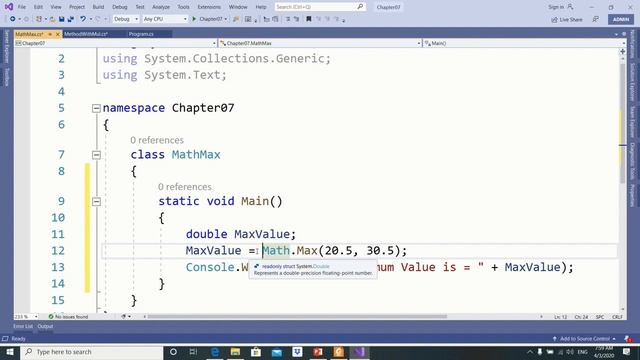The width and height of the screenshot is (640, 360).
Task: Click the Navigate Backward toolbar icon
Action: (12, 19)
